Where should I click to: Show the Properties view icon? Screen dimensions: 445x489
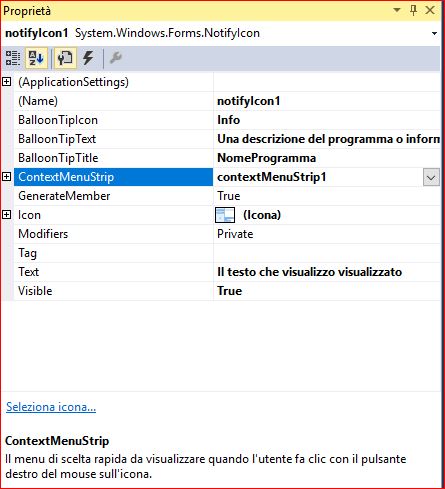[65, 58]
